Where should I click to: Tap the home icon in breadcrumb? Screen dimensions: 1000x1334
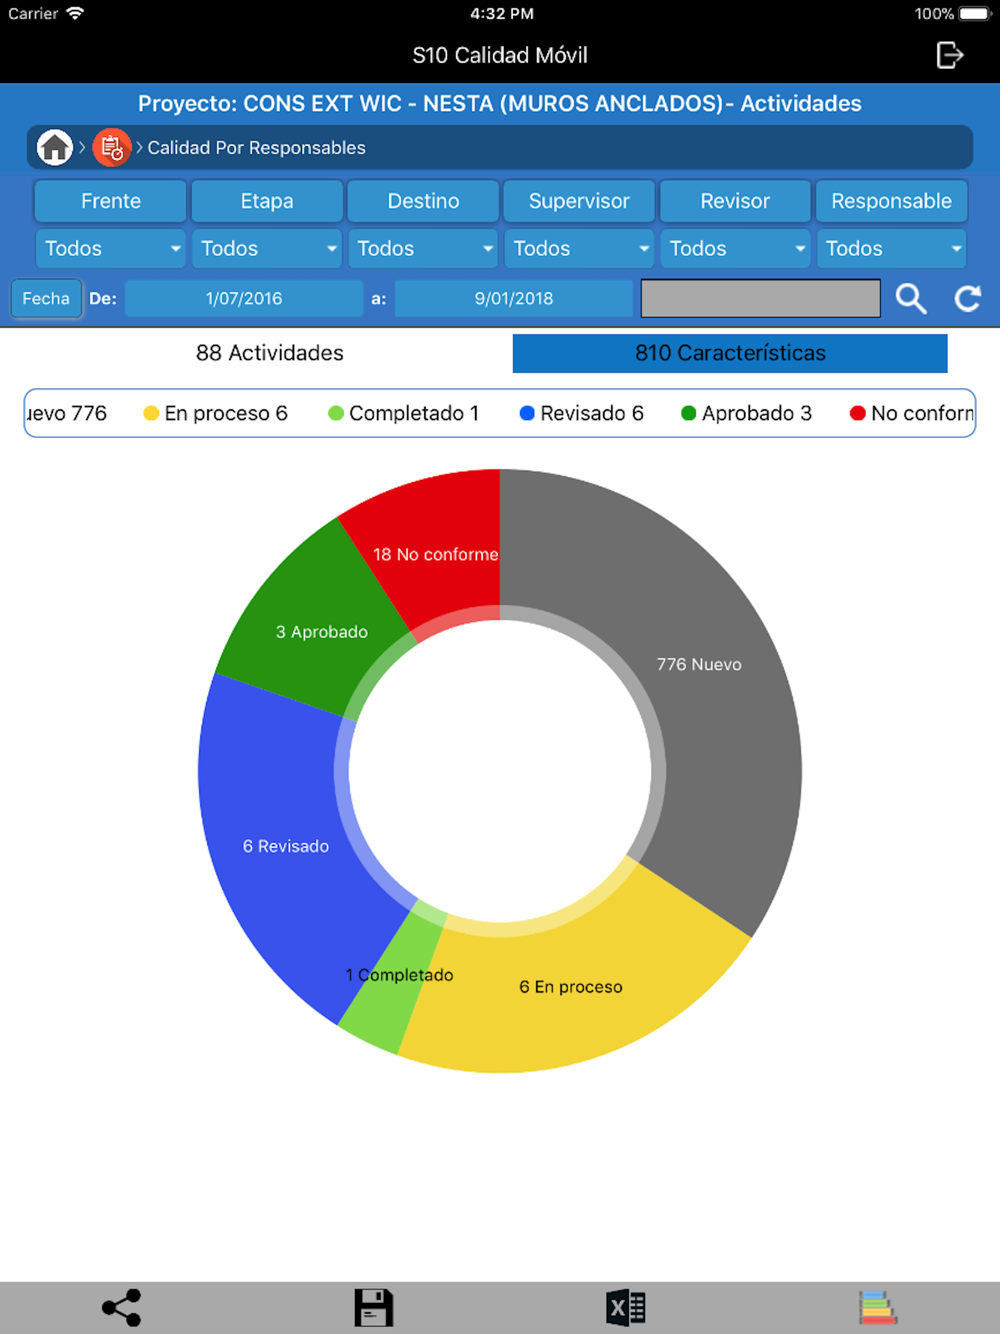coord(55,148)
